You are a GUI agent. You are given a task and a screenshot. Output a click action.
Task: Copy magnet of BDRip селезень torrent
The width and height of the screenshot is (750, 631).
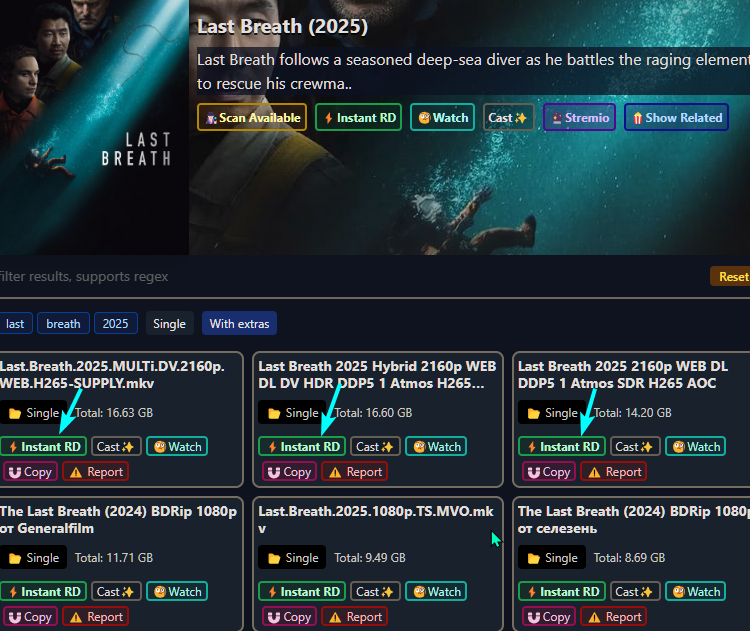coord(549,617)
